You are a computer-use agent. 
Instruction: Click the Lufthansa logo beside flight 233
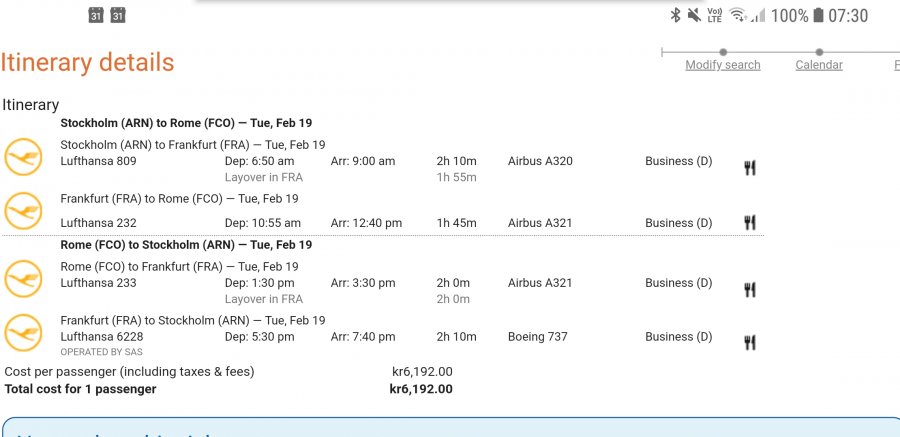[24, 279]
